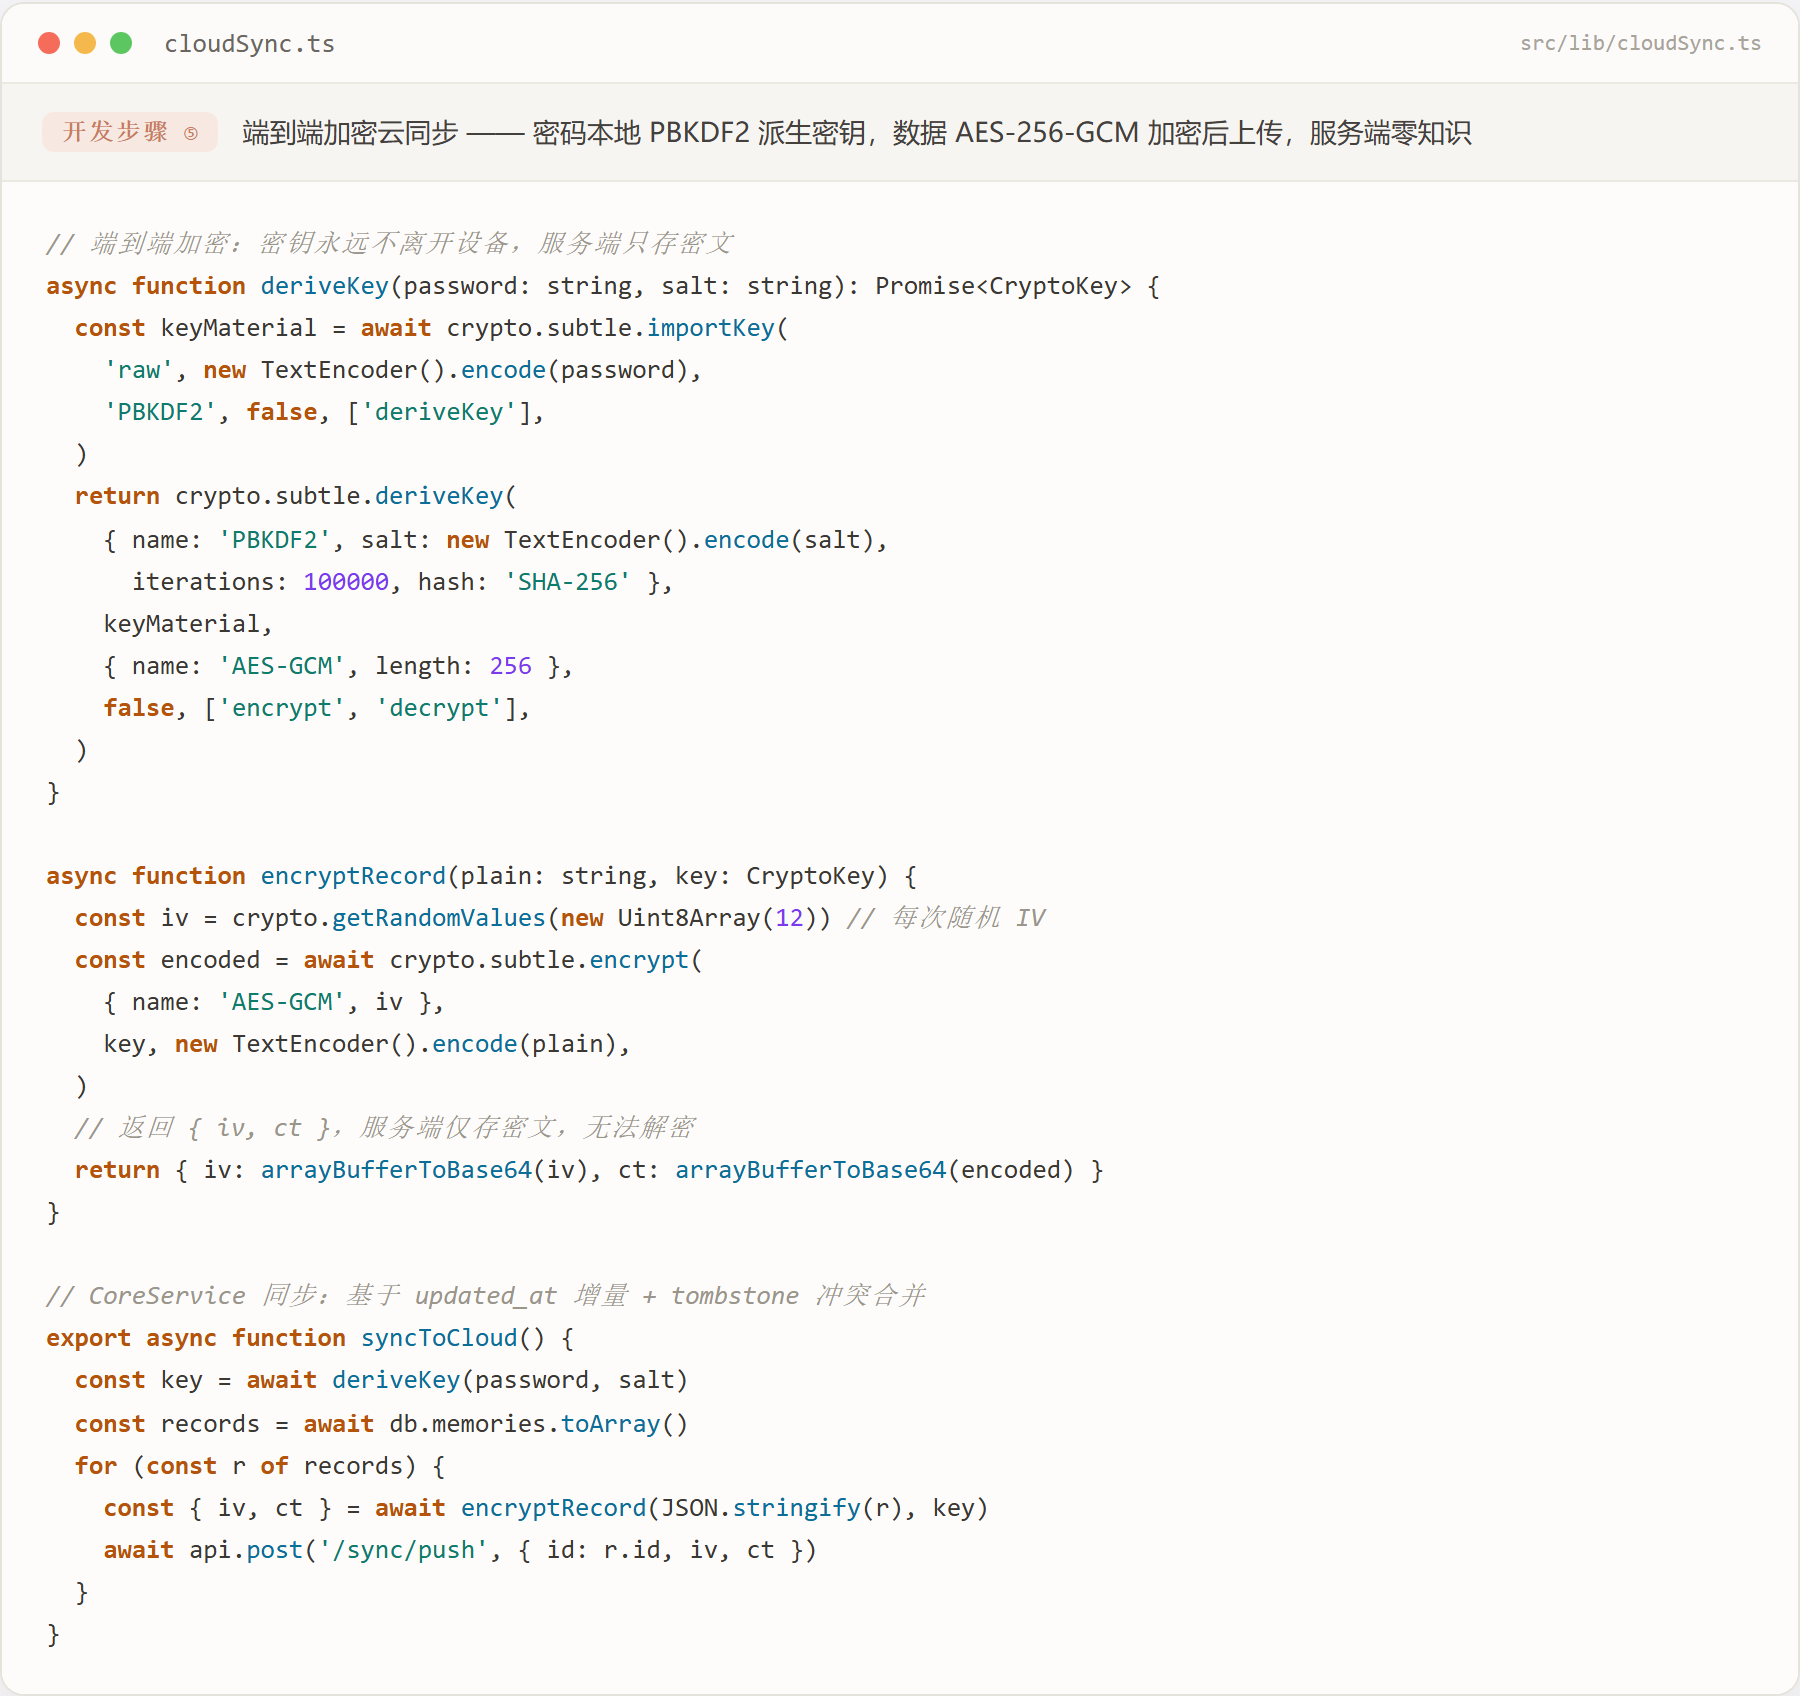This screenshot has width=1800, height=1696.
Task: Click the async function deriveKey signature line
Action: tap(603, 286)
